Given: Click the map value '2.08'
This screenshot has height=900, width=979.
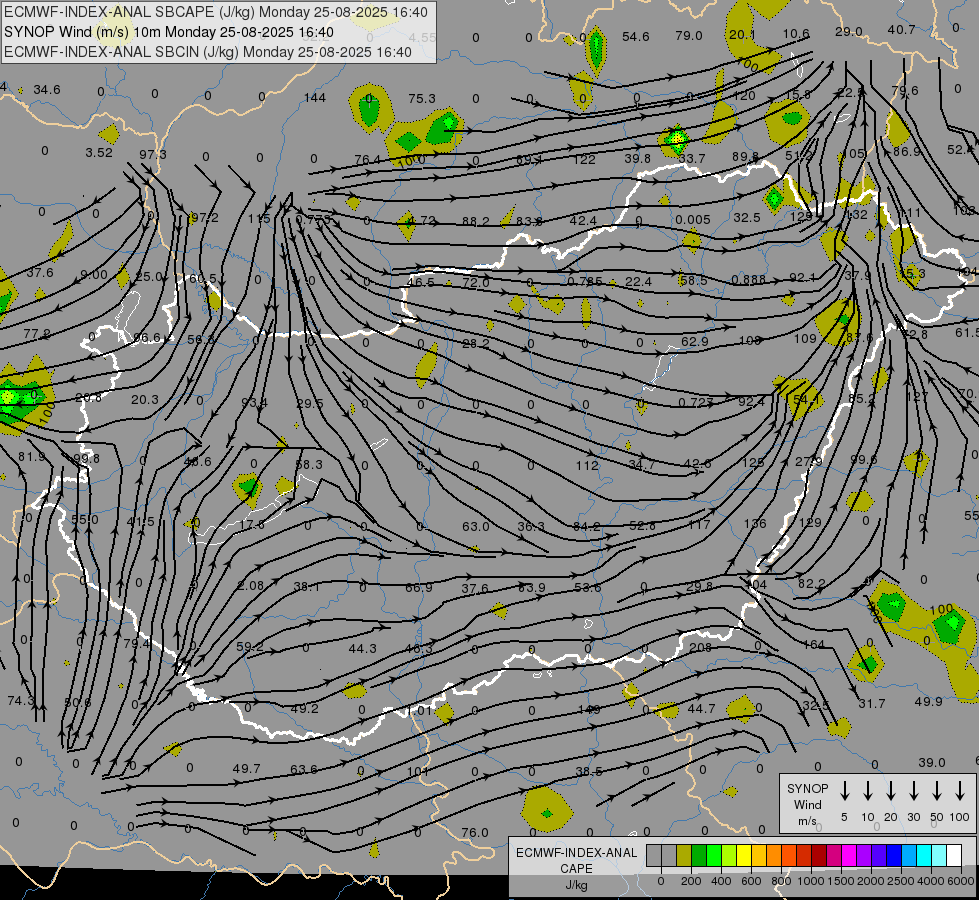Looking at the screenshot, I should pyautogui.click(x=251, y=586).
